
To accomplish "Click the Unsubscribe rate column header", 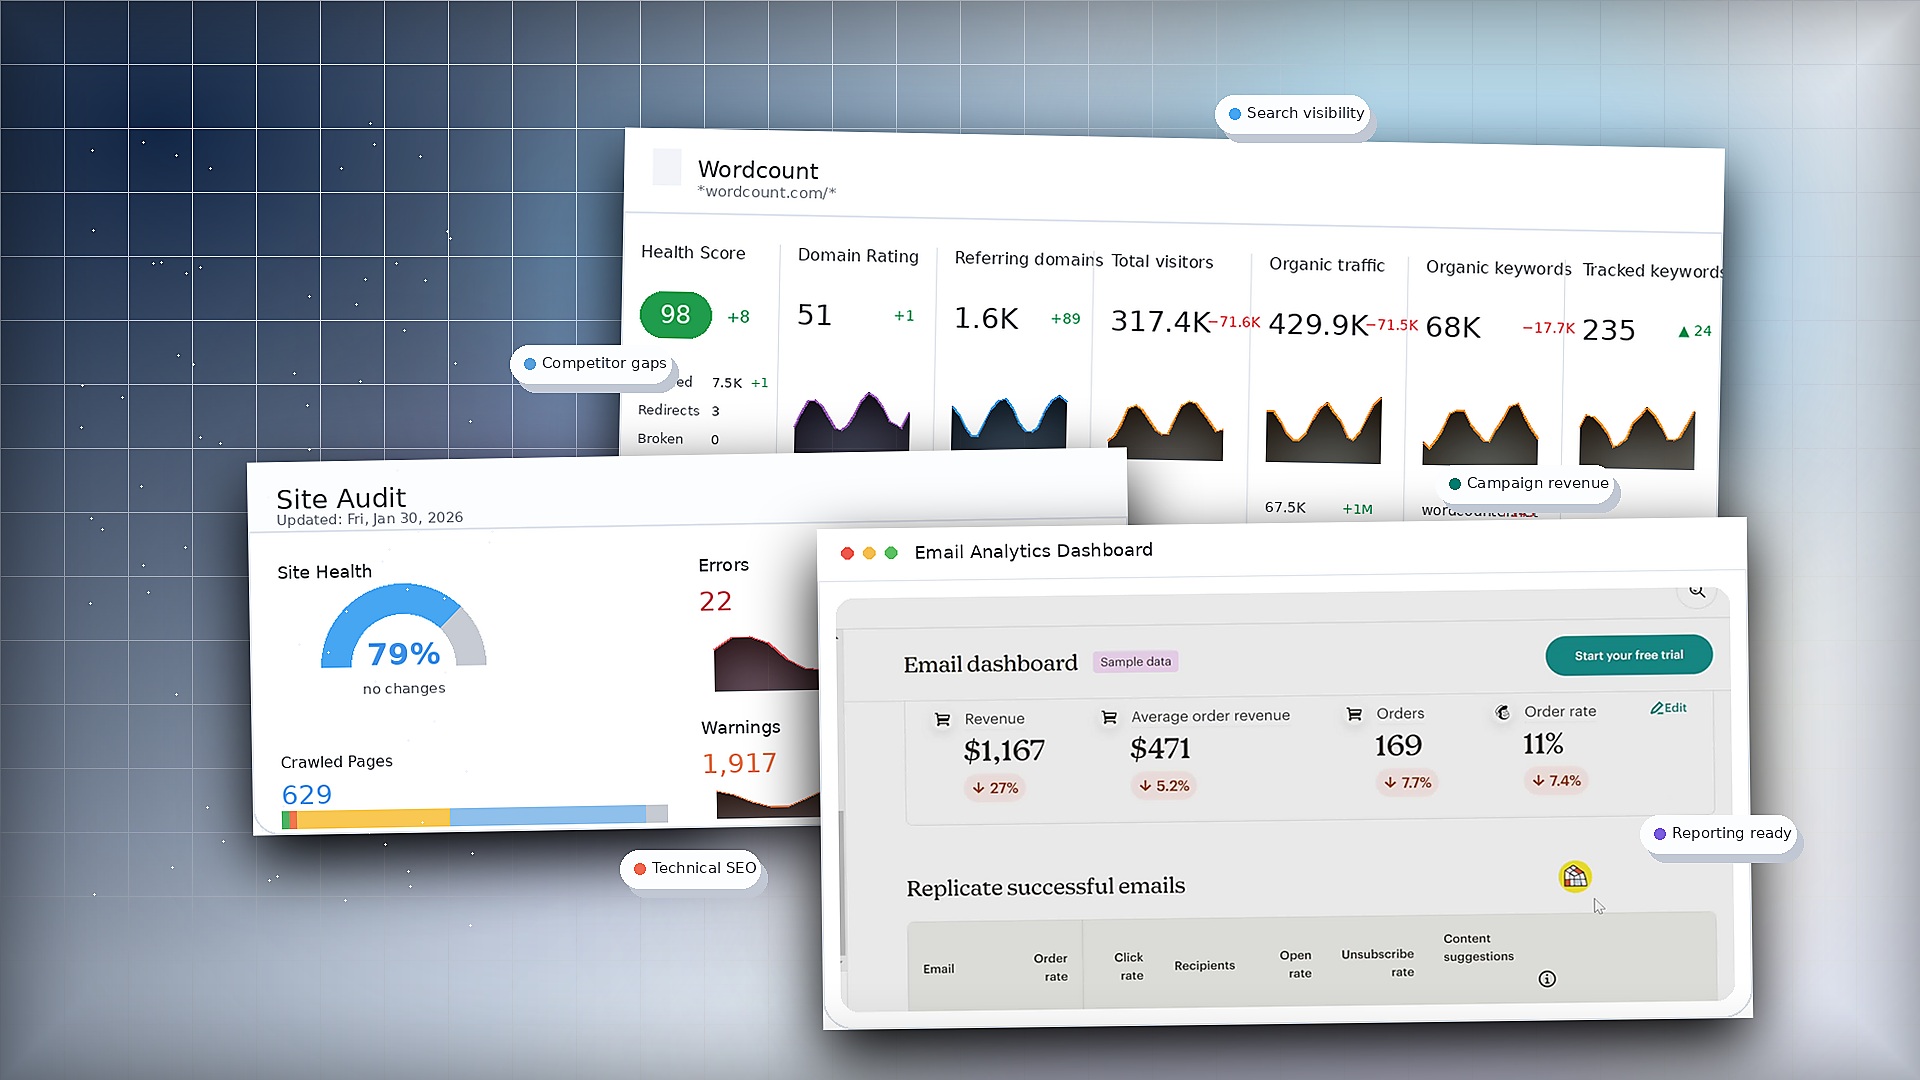I will (x=1378, y=963).
